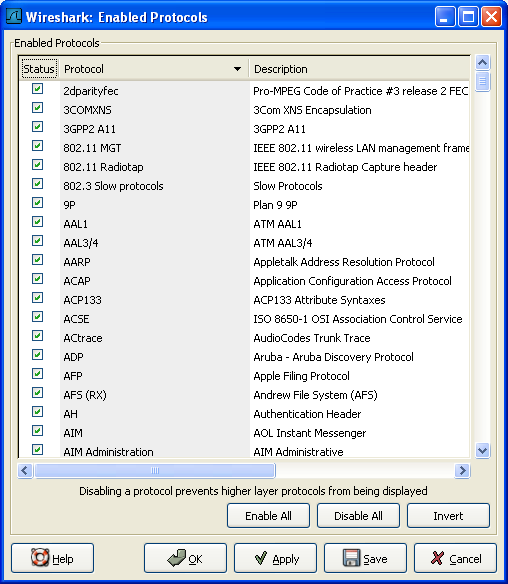Image resolution: width=508 pixels, height=584 pixels.
Task: Toggle the AAL3/4 checkbox
Action: coord(37,241)
